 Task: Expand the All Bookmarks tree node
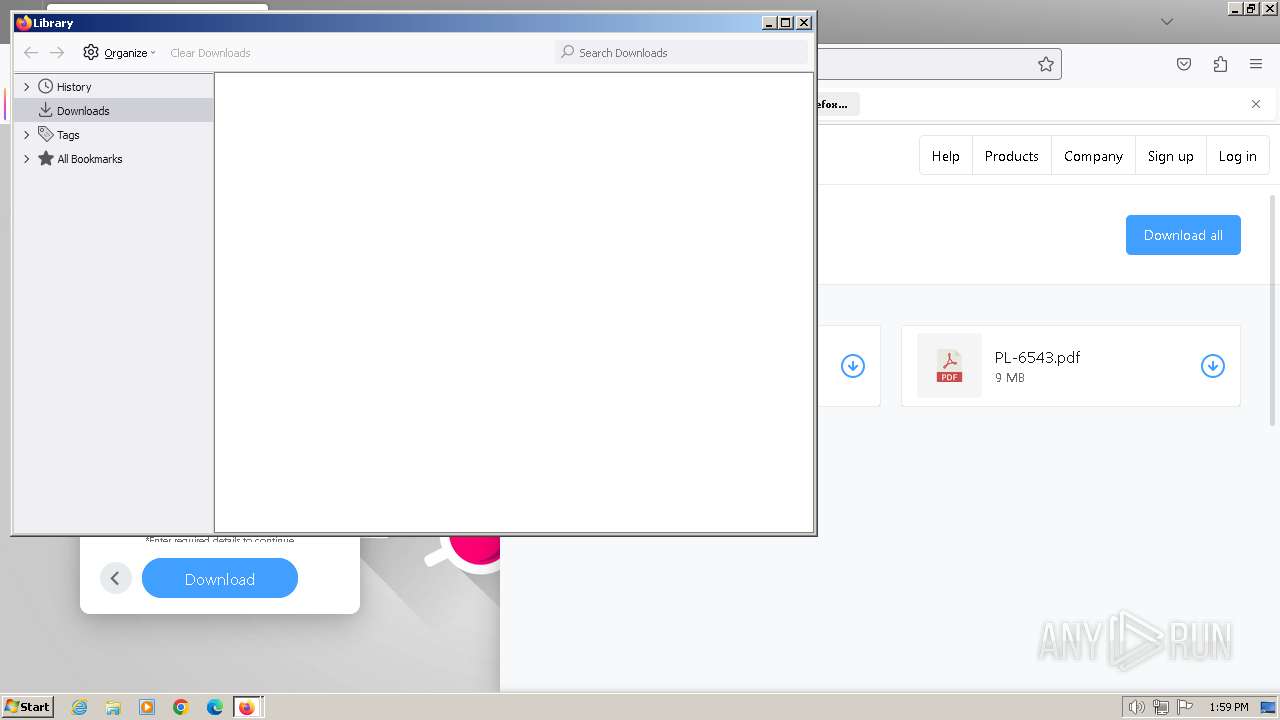point(27,159)
